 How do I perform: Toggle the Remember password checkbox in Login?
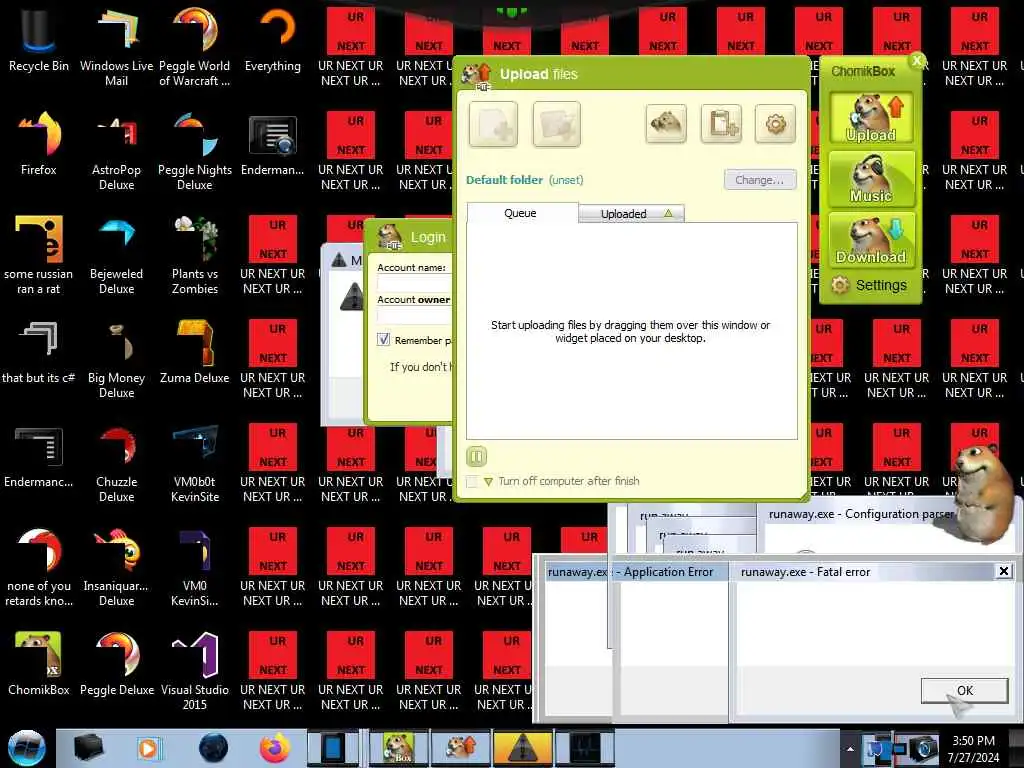pyautogui.click(x=383, y=340)
